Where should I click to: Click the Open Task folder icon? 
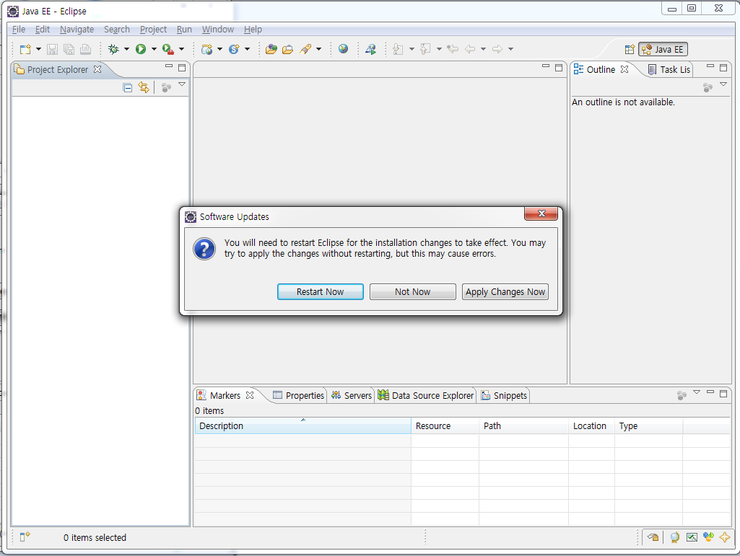click(287, 49)
